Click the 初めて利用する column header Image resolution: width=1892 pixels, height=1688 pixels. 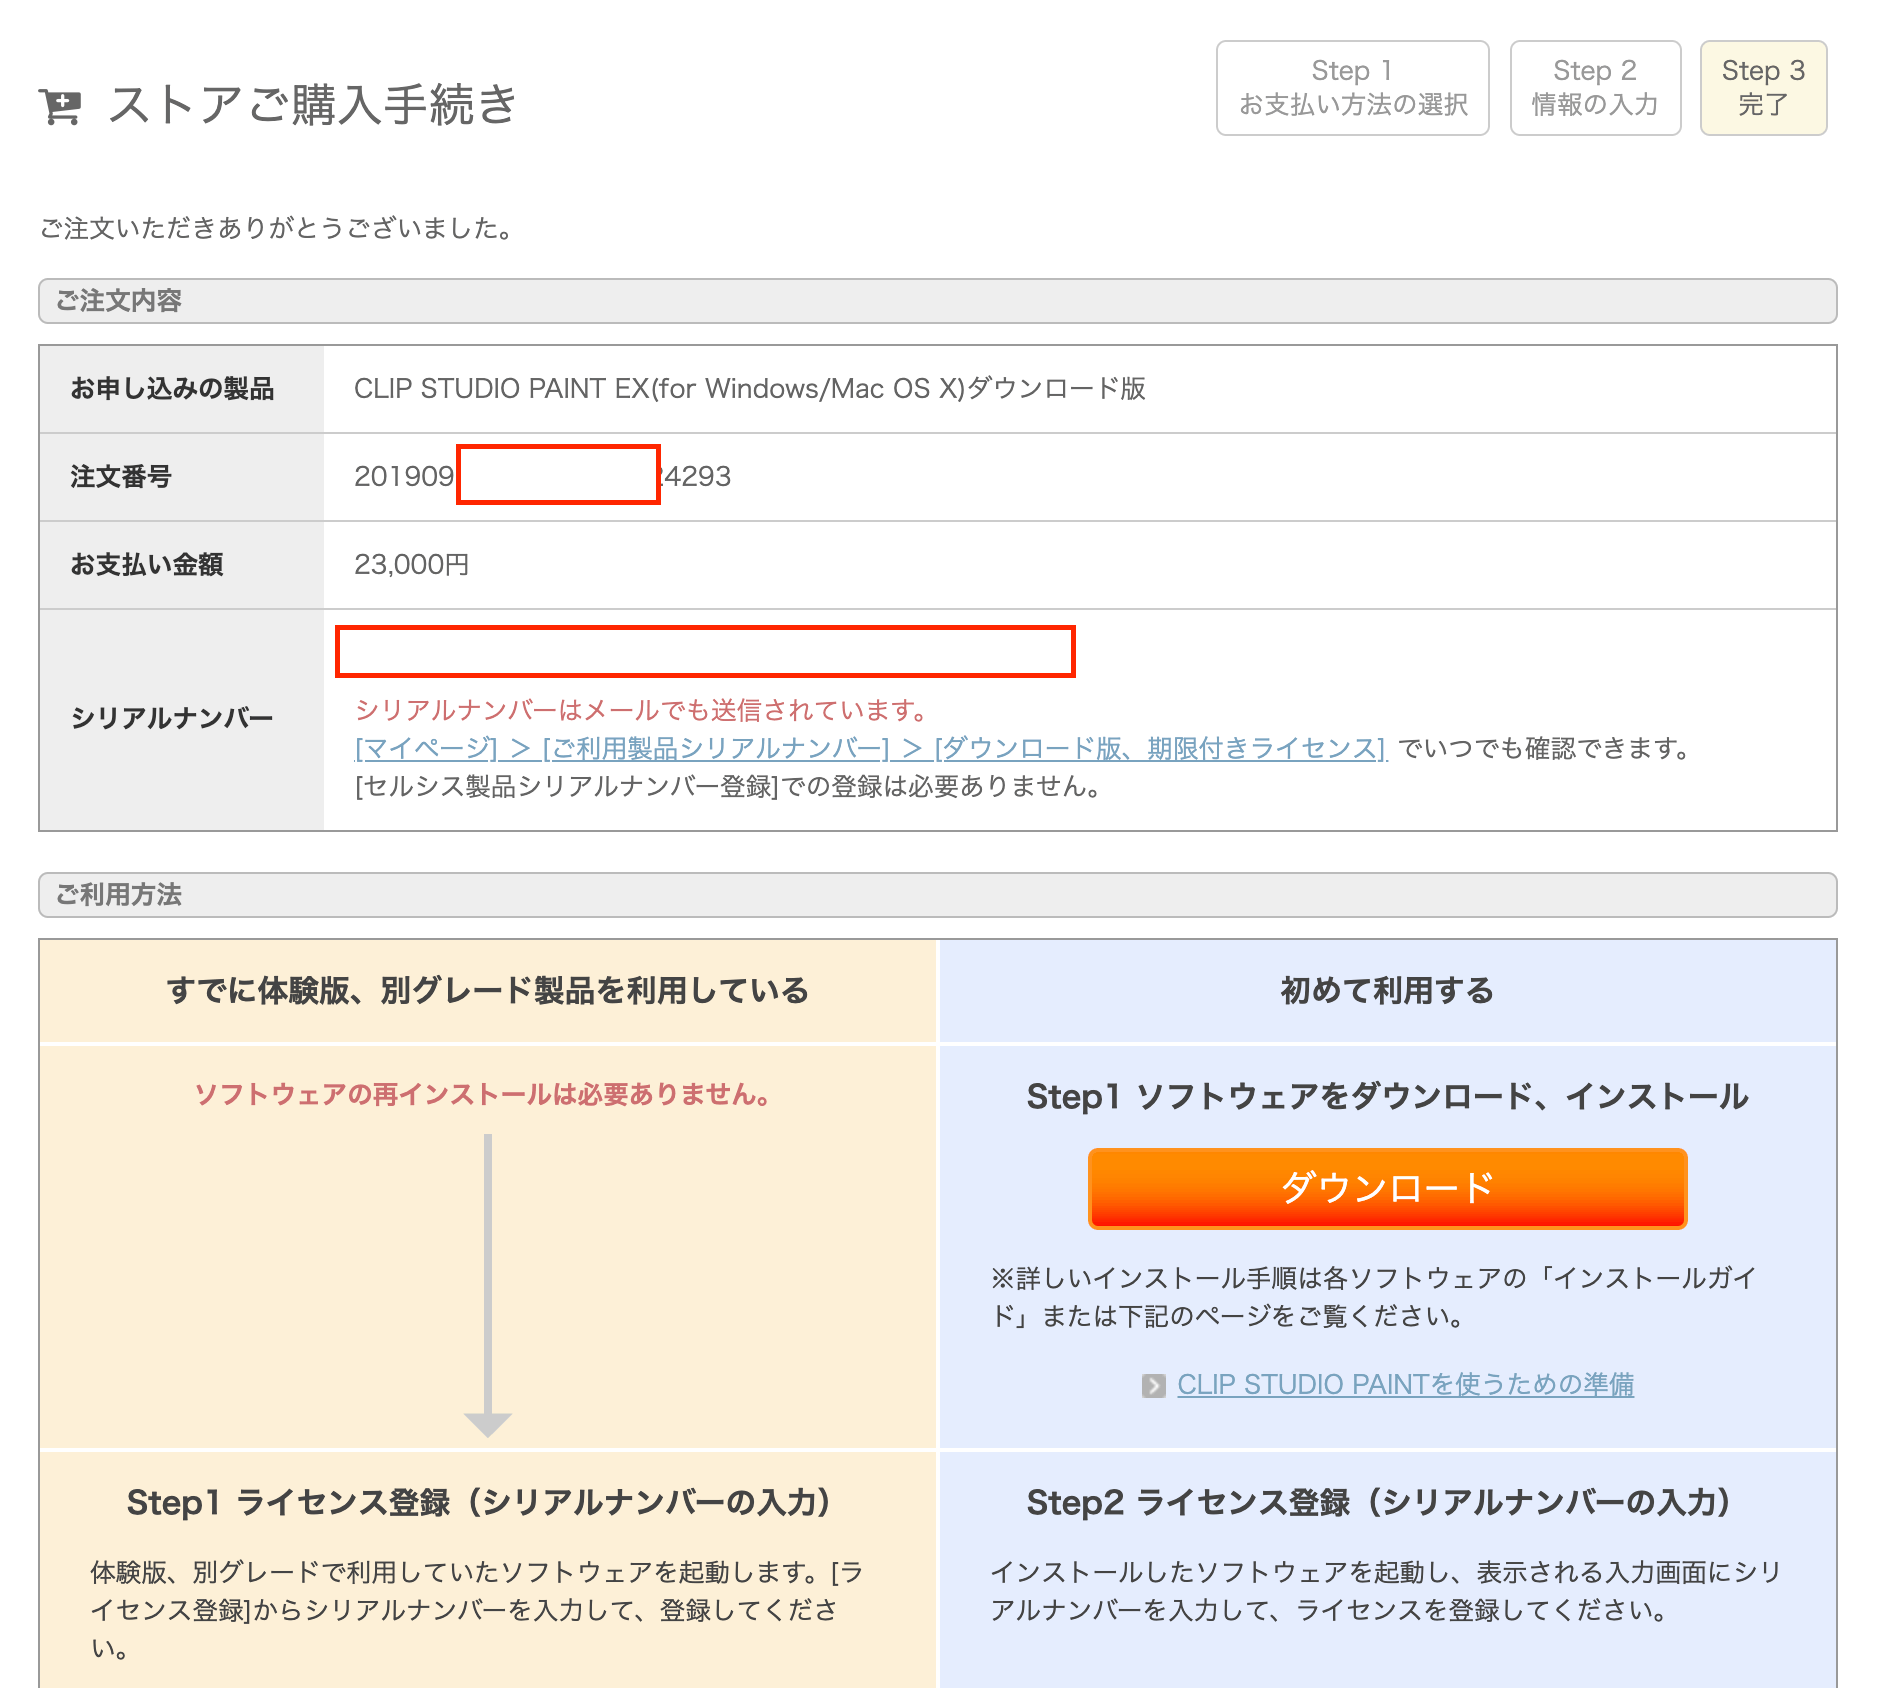(x=1387, y=991)
